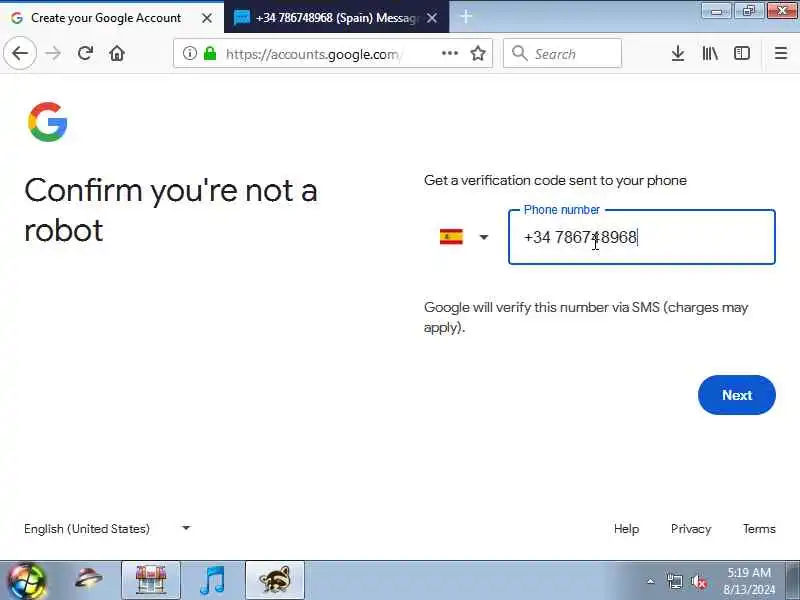Click the Next button

736,395
